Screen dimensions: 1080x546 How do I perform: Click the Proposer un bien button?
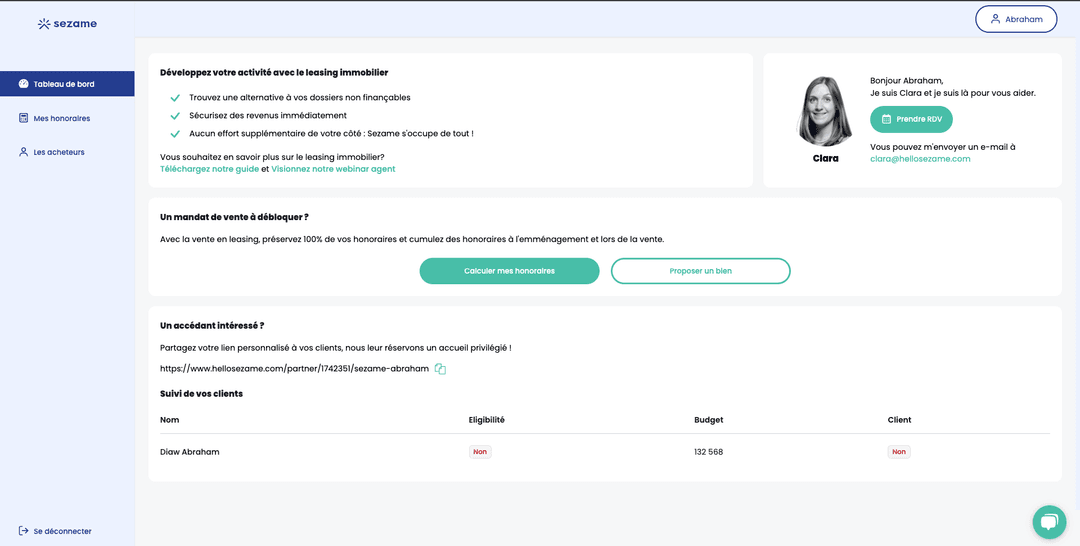coord(700,271)
